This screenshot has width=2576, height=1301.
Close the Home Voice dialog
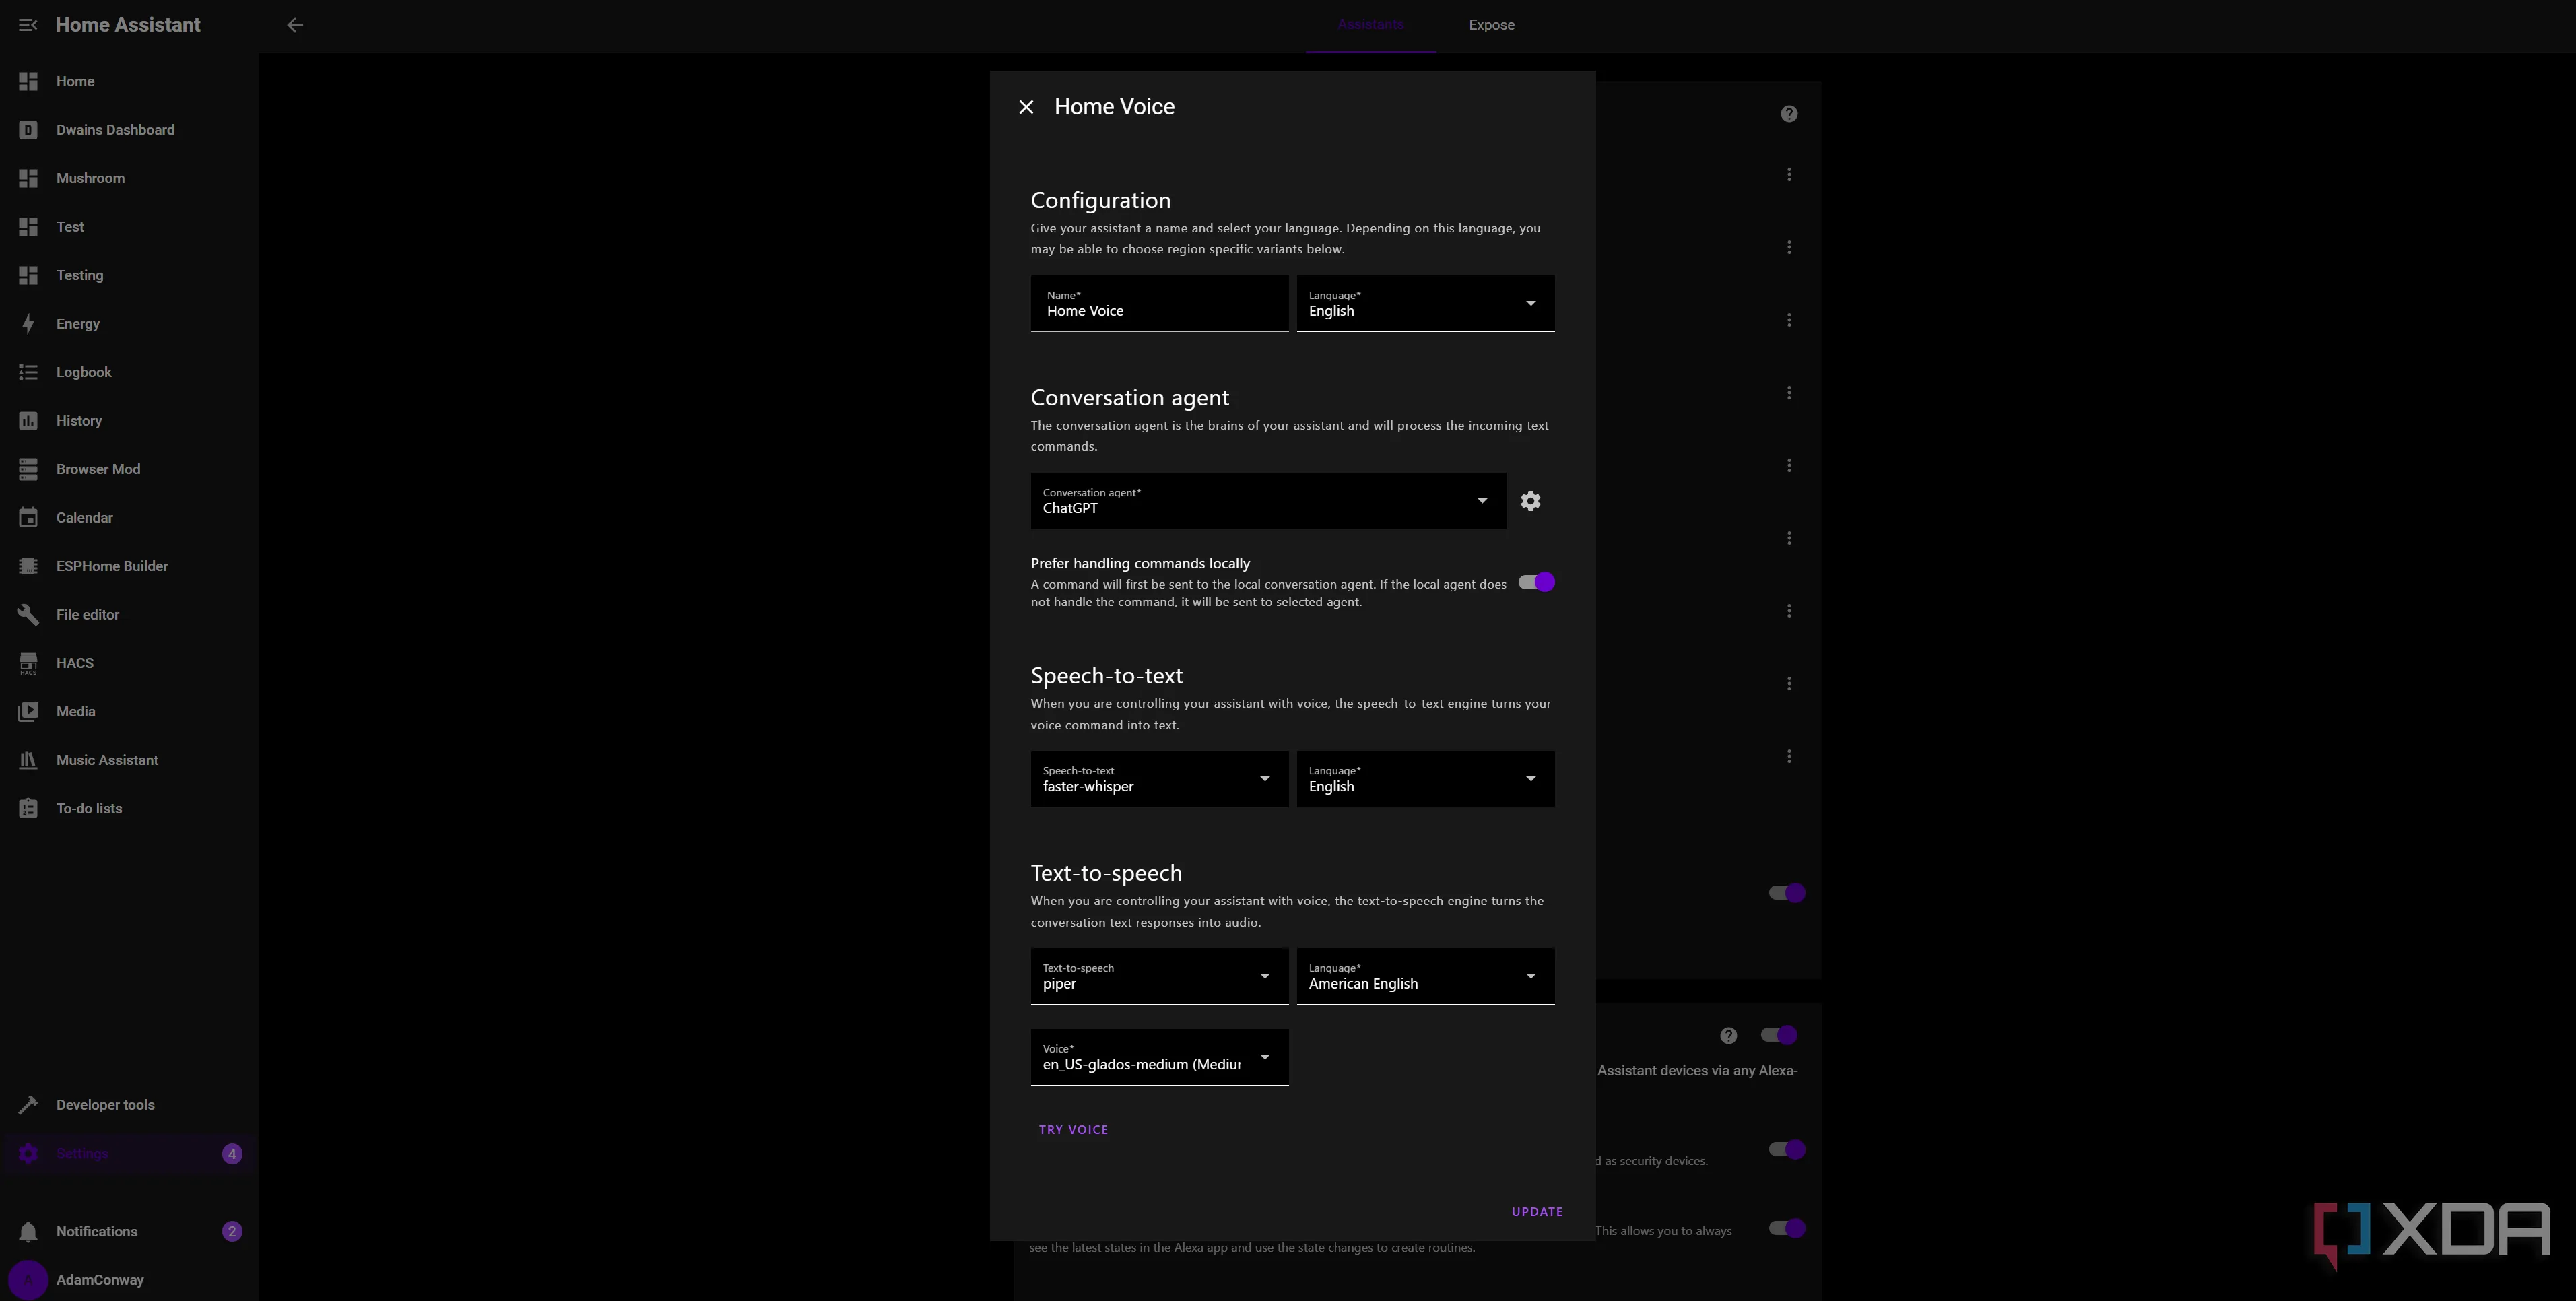(1026, 107)
